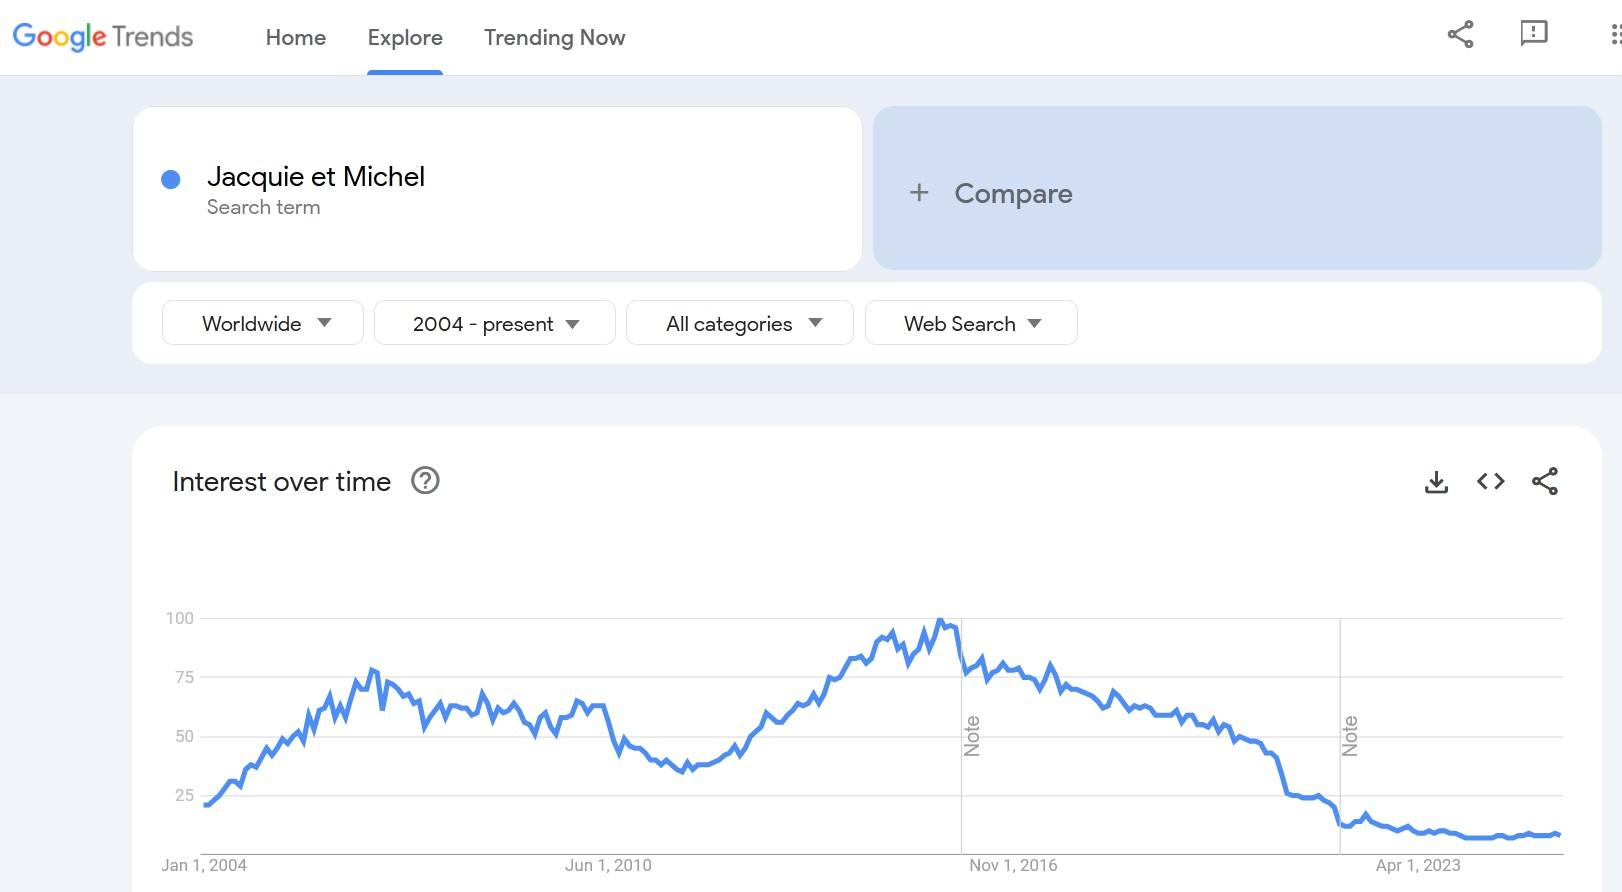Image resolution: width=1622 pixels, height=892 pixels.
Task: Click the plus icon beside Compare
Action: (919, 193)
